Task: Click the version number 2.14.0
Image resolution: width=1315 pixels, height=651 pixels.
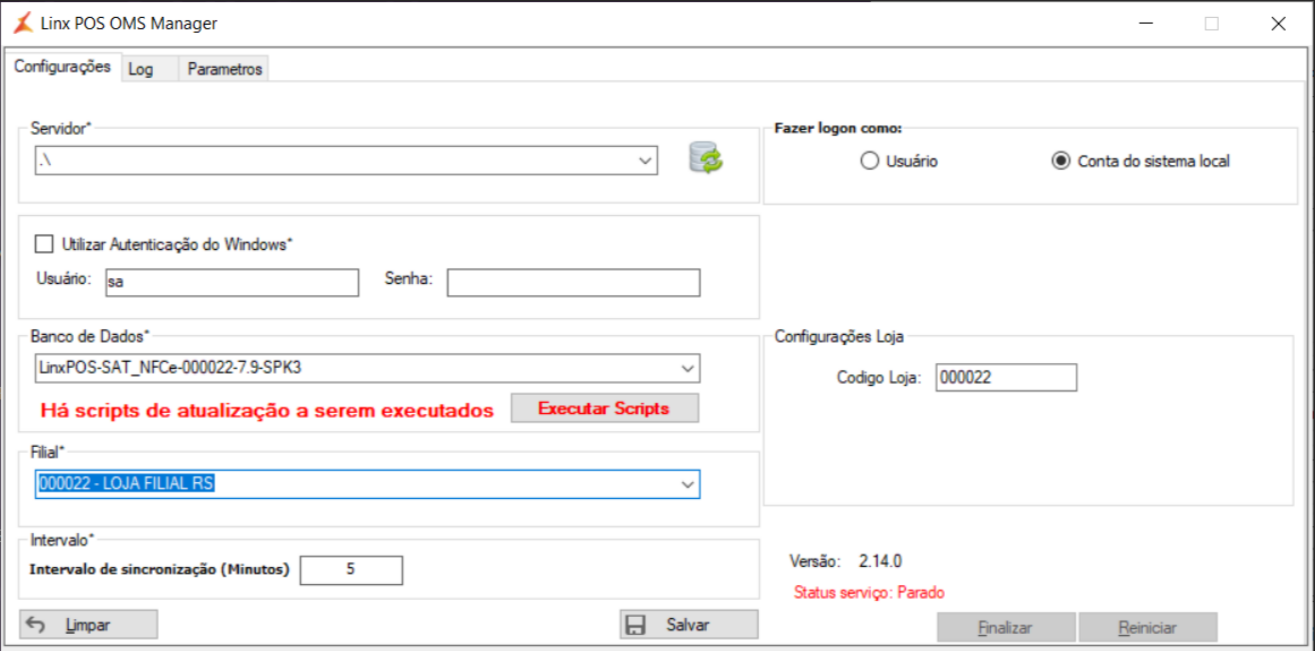Action: click(880, 561)
